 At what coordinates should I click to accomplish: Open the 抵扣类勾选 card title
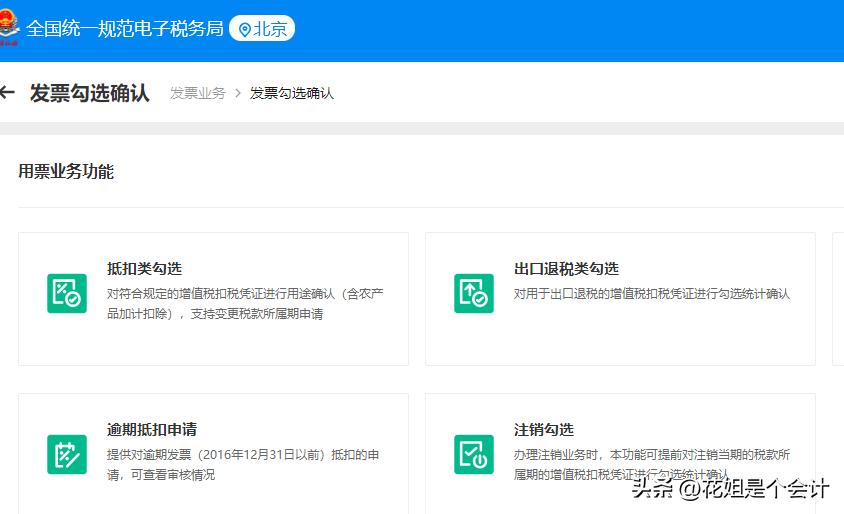click(144, 269)
